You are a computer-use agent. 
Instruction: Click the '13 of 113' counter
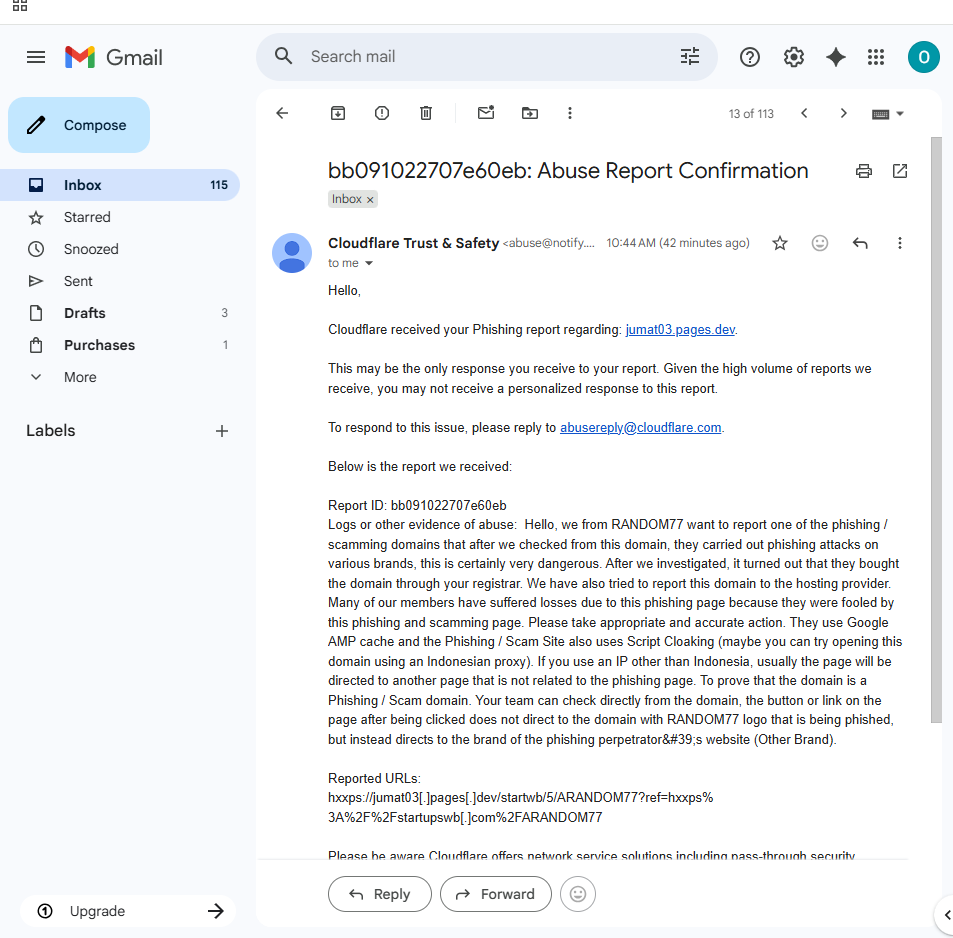click(751, 114)
